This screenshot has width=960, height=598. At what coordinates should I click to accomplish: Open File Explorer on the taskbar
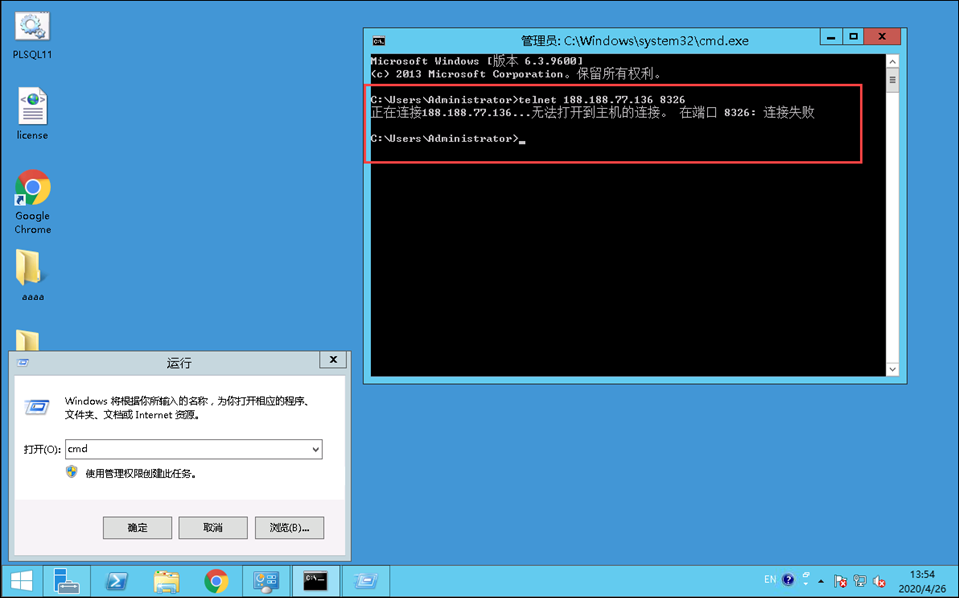click(x=167, y=581)
